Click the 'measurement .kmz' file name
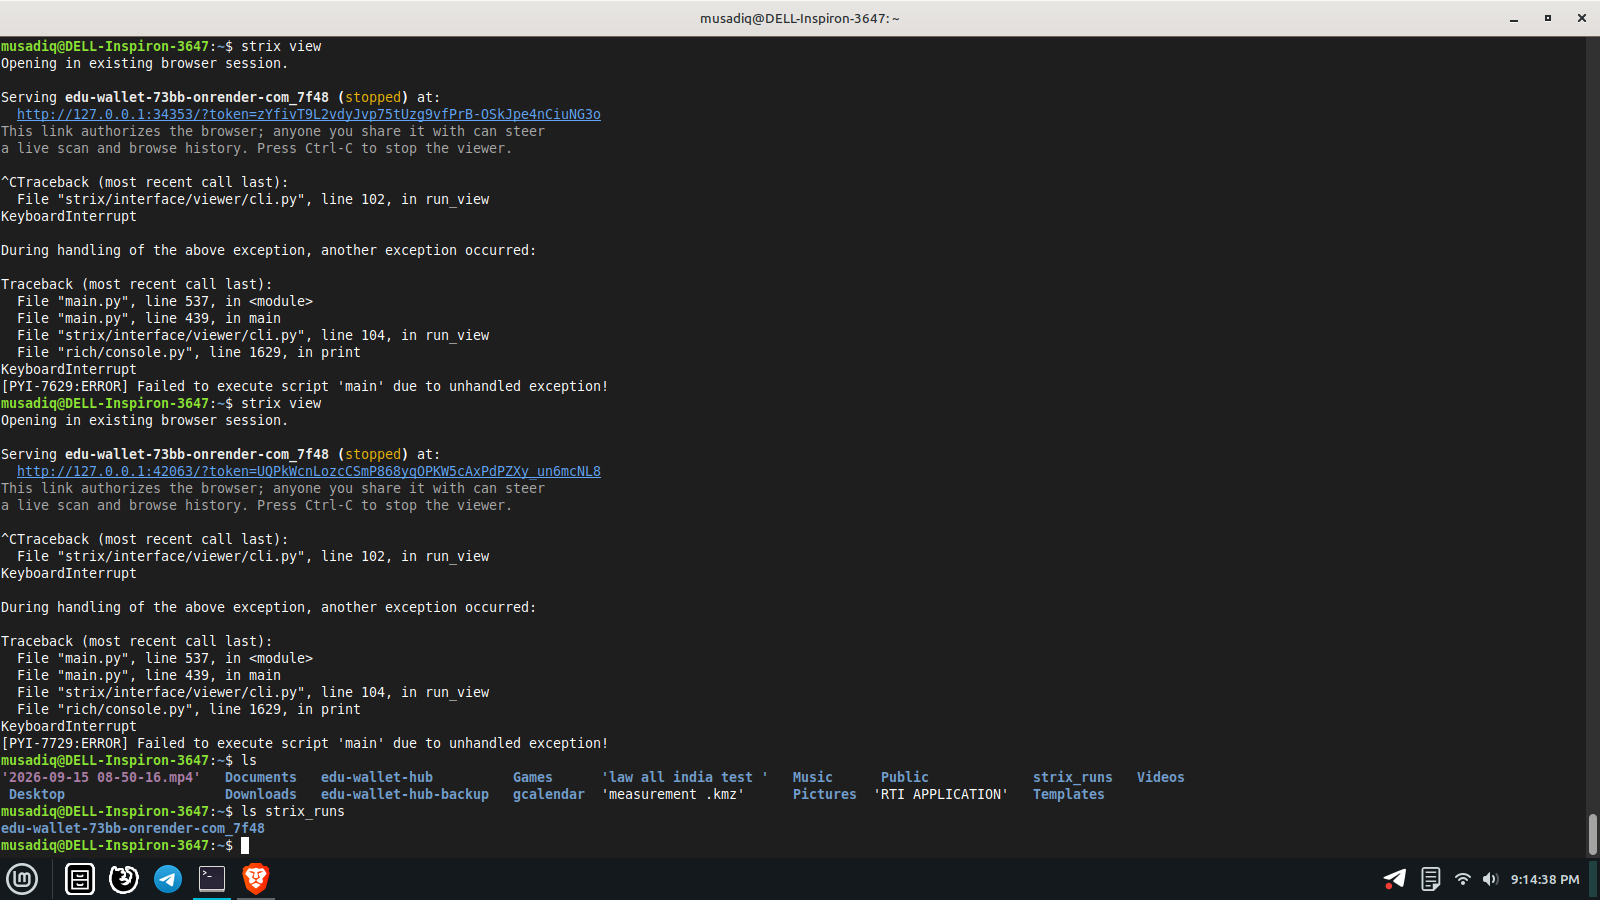The width and height of the screenshot is (1600, 900). tap(673, 794)
